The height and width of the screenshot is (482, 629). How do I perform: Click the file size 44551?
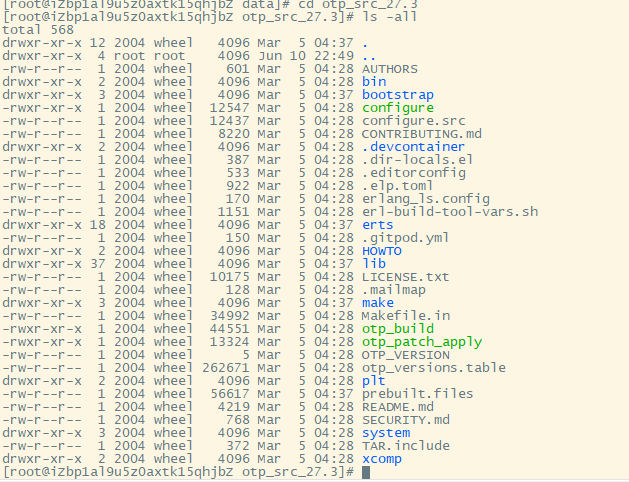[x=229, y=329]
